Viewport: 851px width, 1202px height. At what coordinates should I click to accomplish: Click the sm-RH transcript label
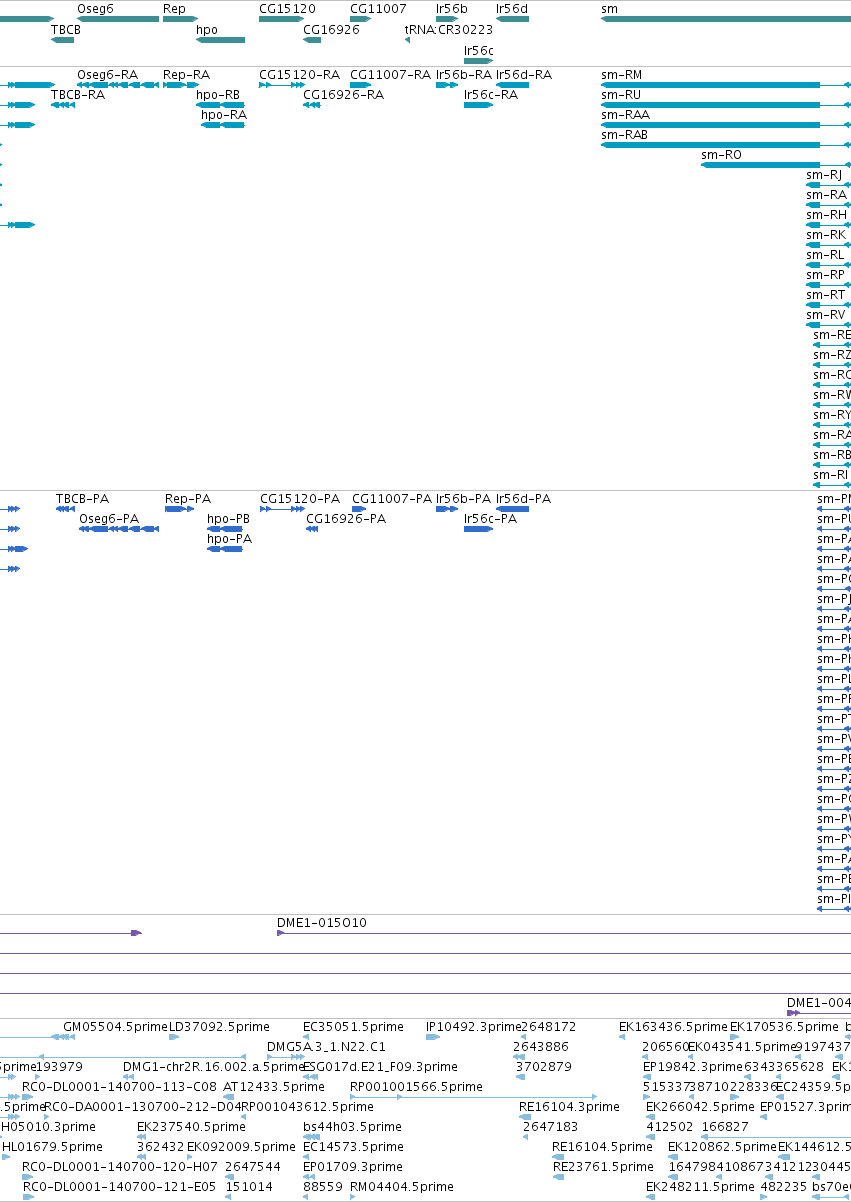(826, 214)
